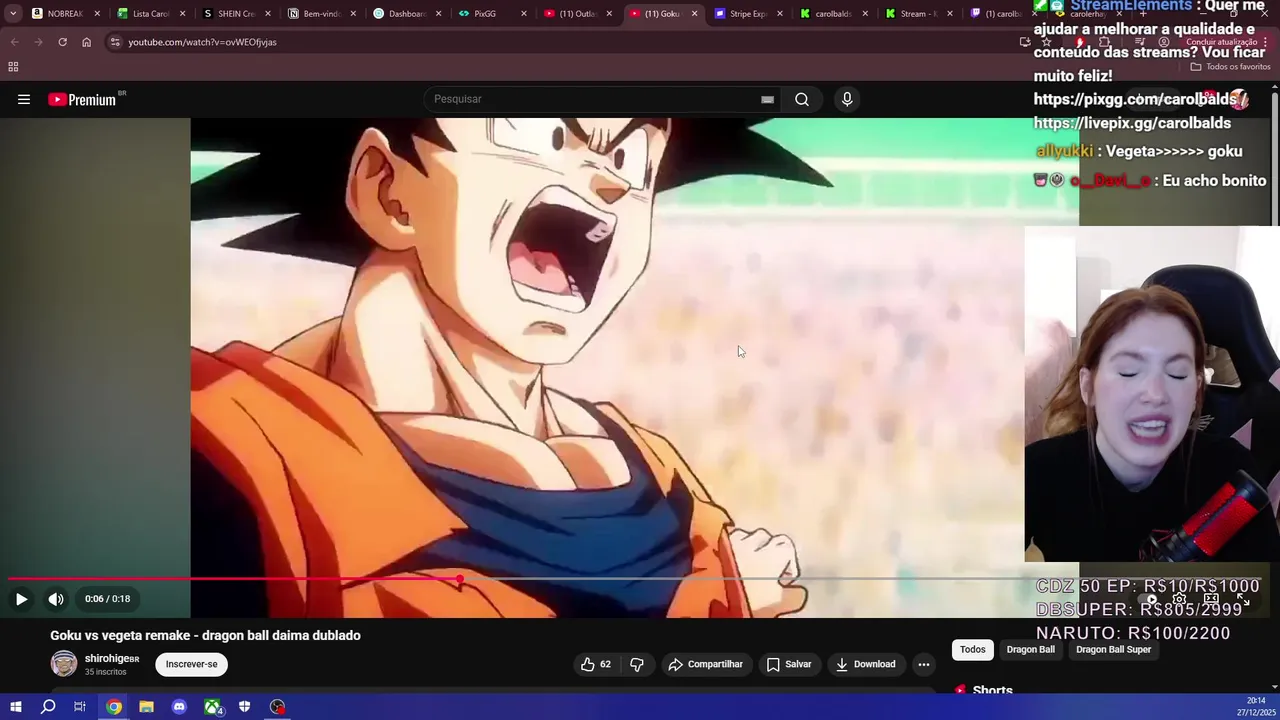Close the PixGG tab
This screenshot has height=720, width=1280.
click(x=524, y=14)
